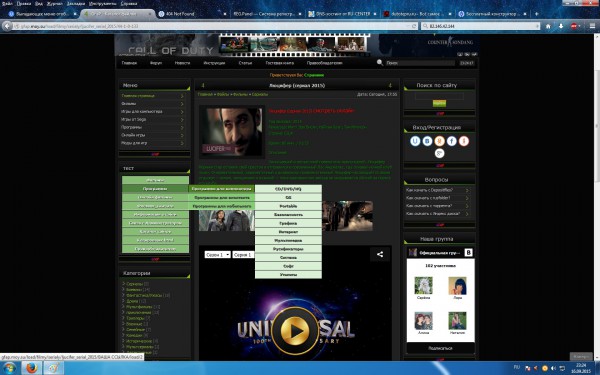Image resolution: width=600 pixels, height=375 pixels.
Task: Open Firefox from the Windows taskbar
Action: point(32,368)
